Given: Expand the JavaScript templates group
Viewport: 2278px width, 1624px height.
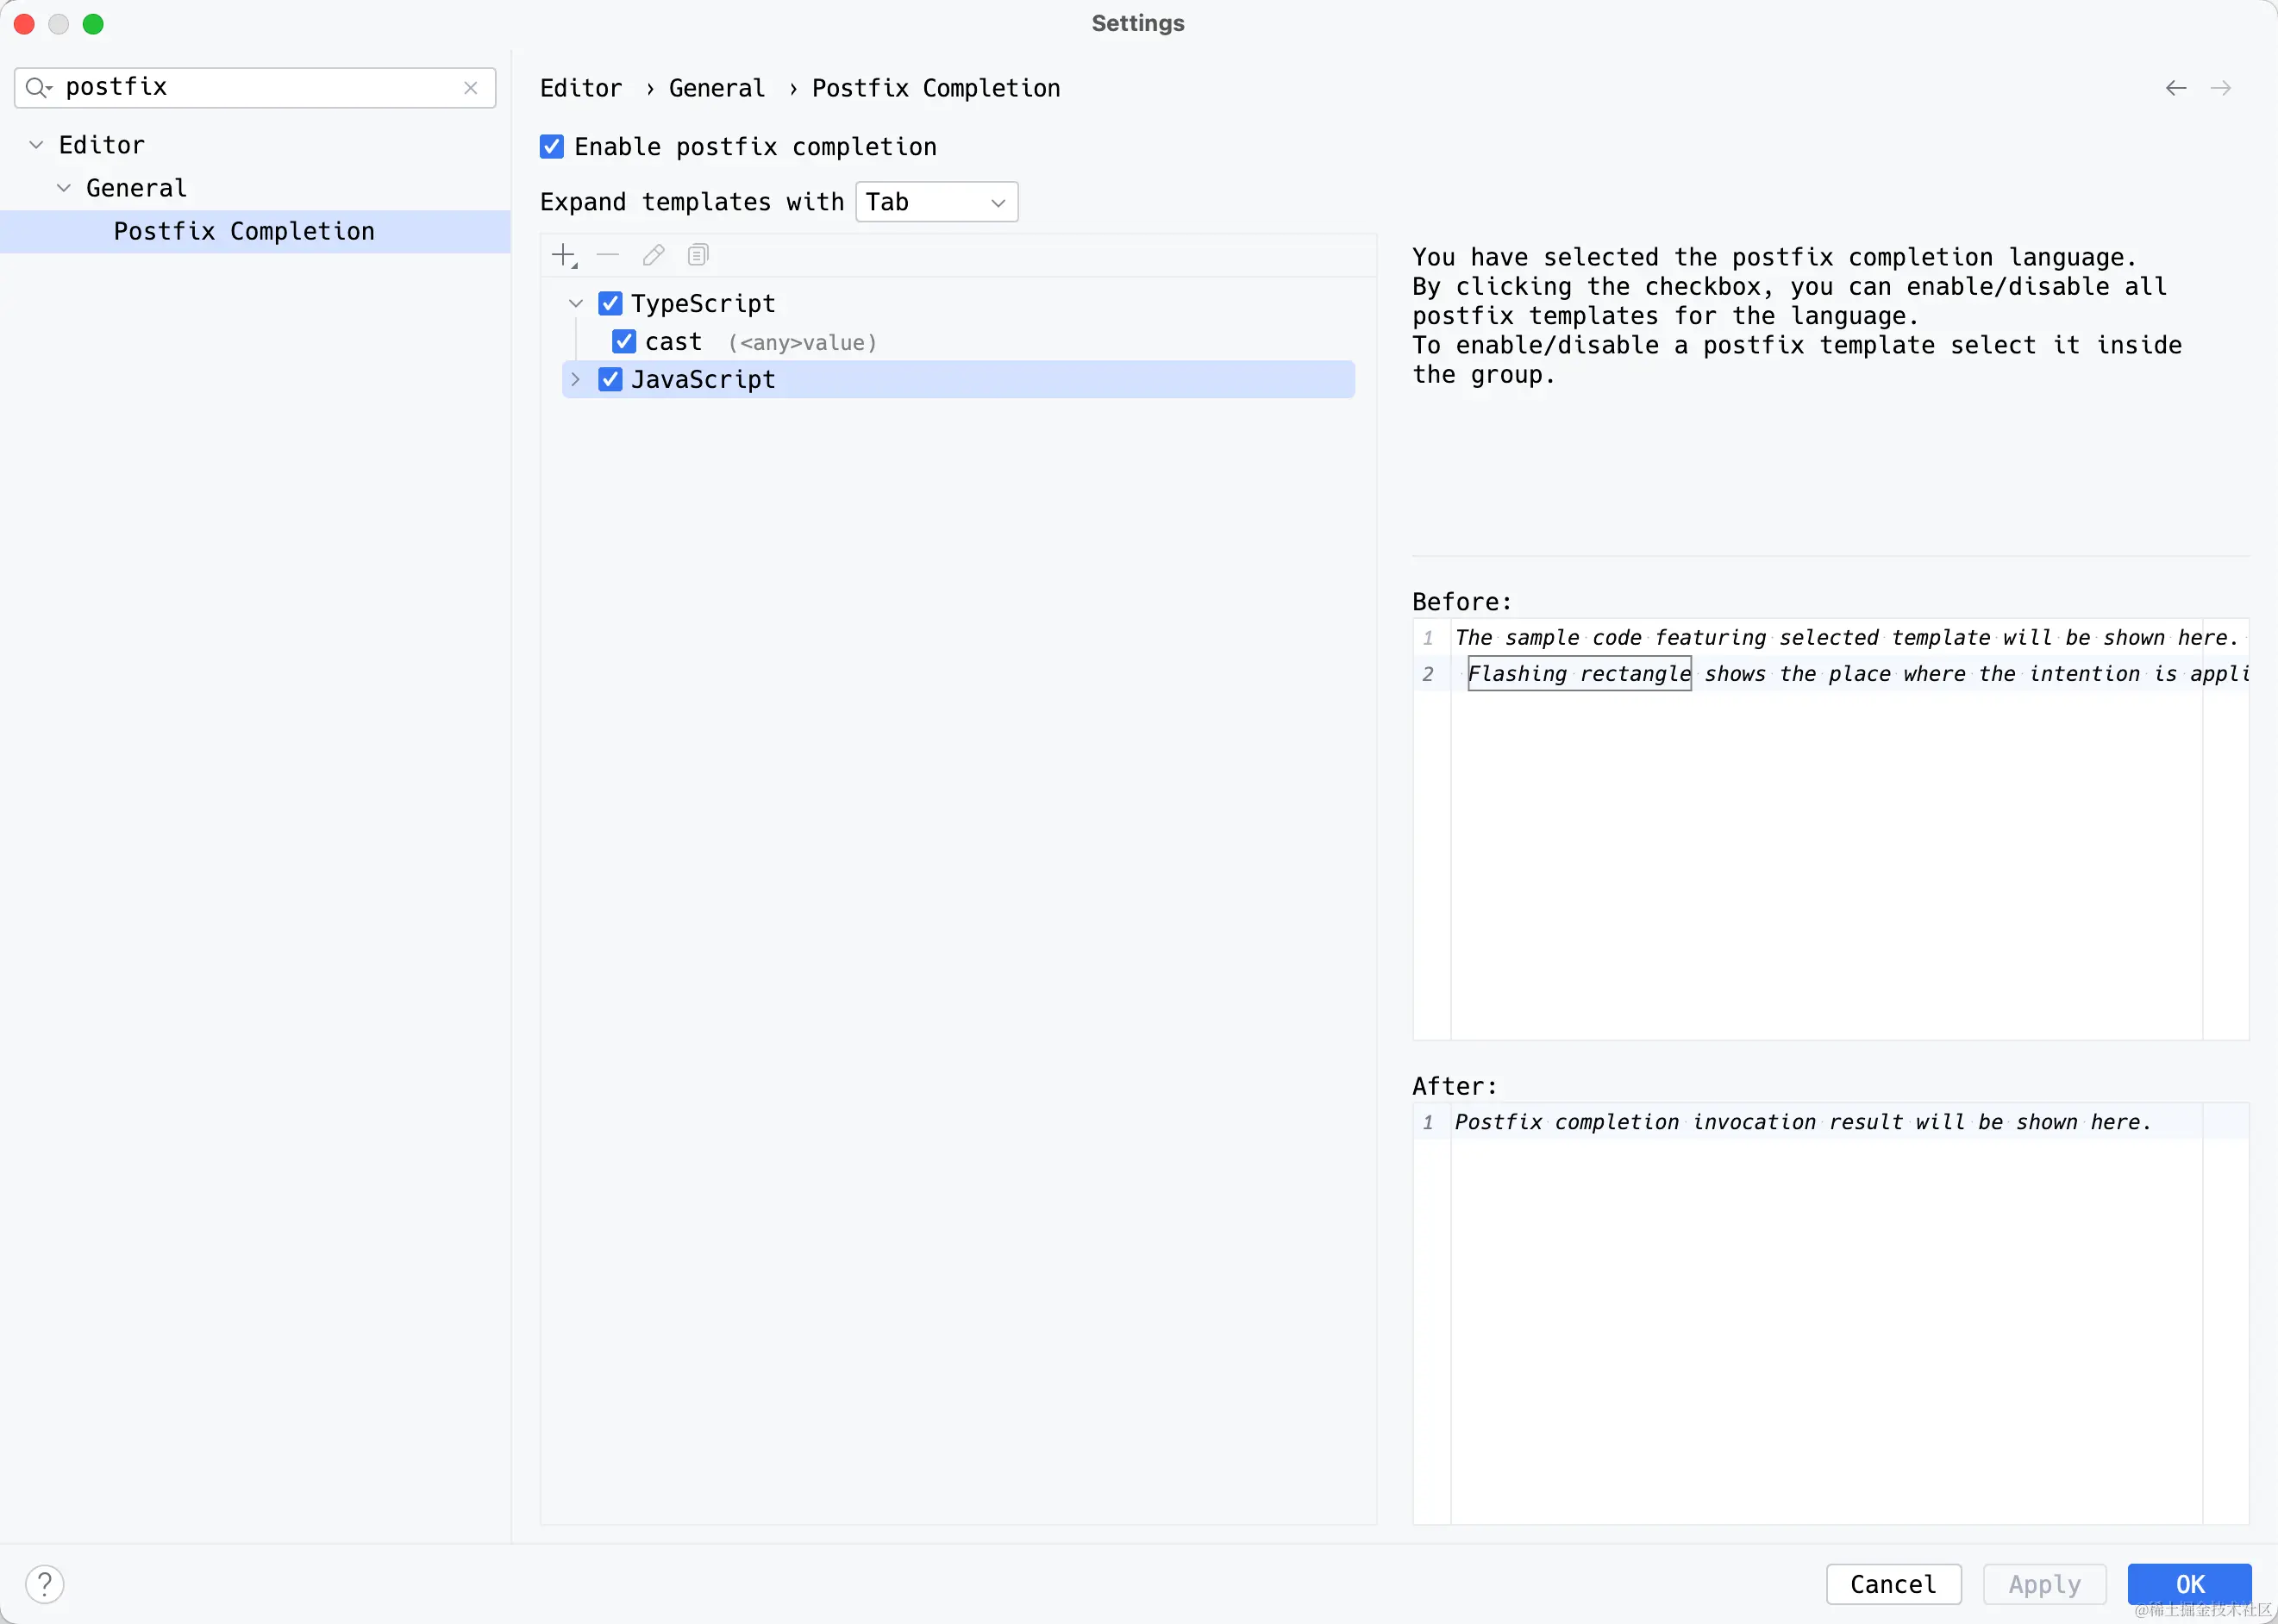Looking at the screenshot, I should [x=576, y=380].
